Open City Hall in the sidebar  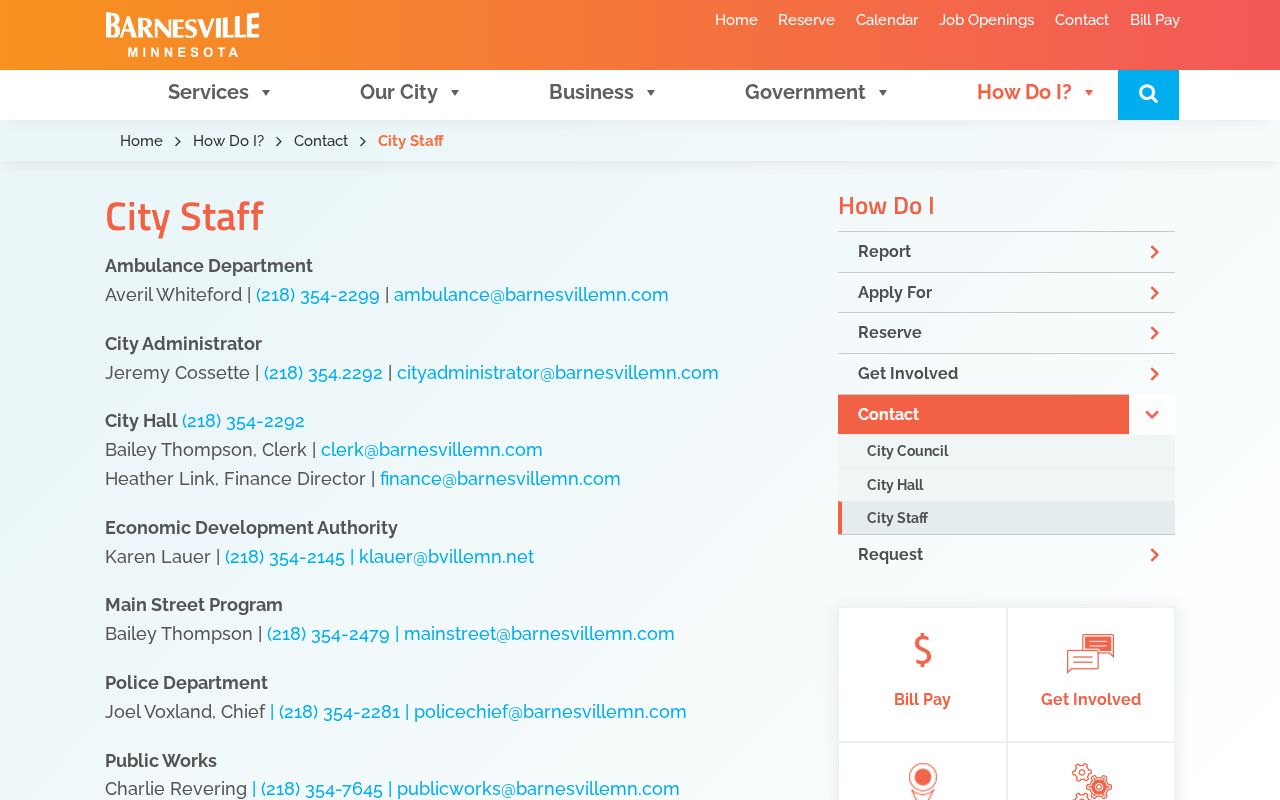point(1006,485)
